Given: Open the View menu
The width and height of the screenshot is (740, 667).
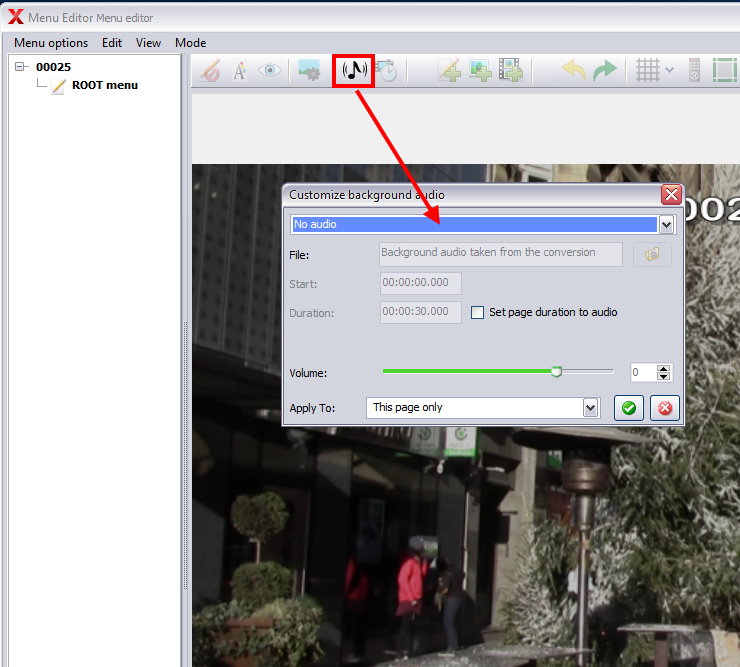Looking at the screenshot, I should coord(148,43).
